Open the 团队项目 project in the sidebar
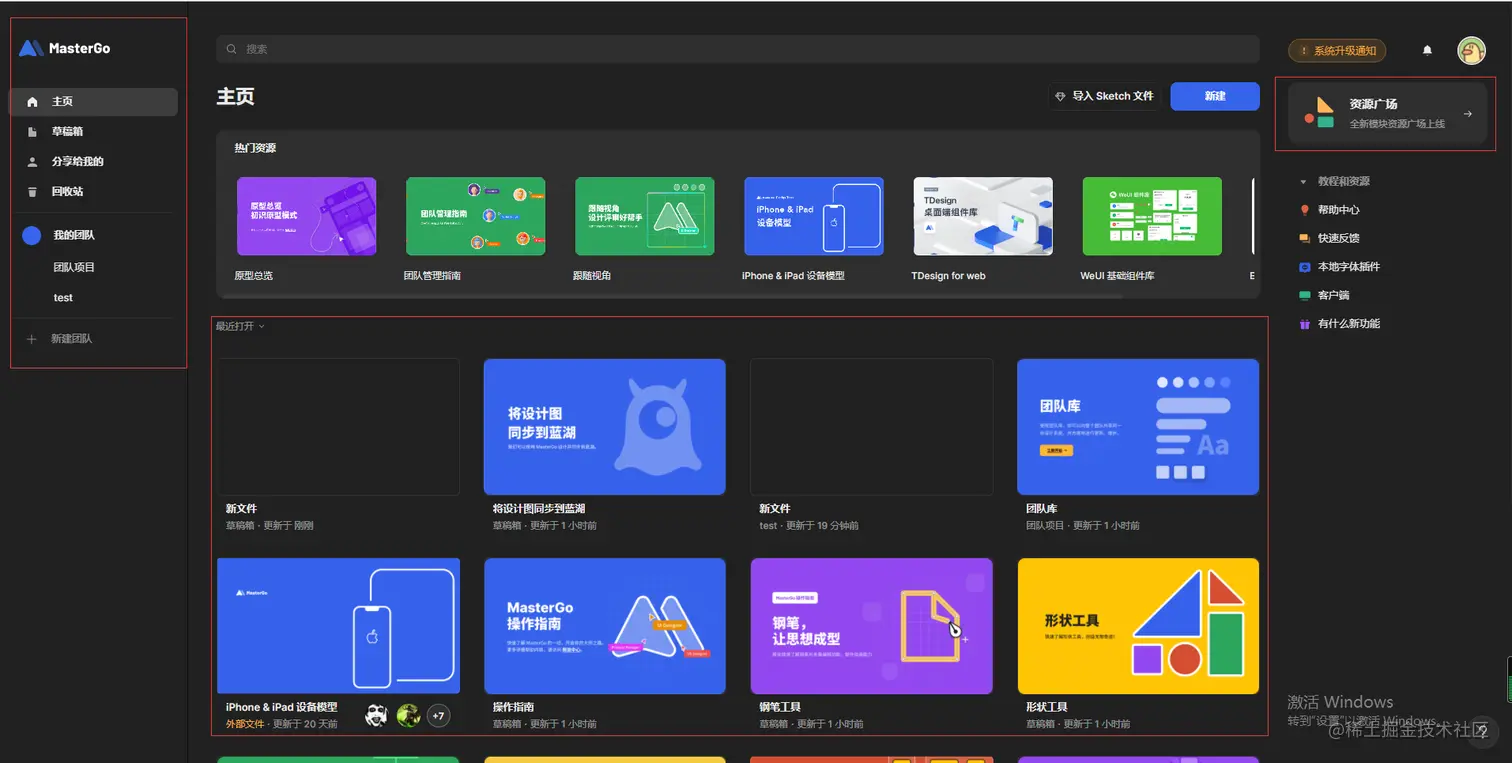The image size is (1512, 763). pyautogui.click(x=74, y=267)
